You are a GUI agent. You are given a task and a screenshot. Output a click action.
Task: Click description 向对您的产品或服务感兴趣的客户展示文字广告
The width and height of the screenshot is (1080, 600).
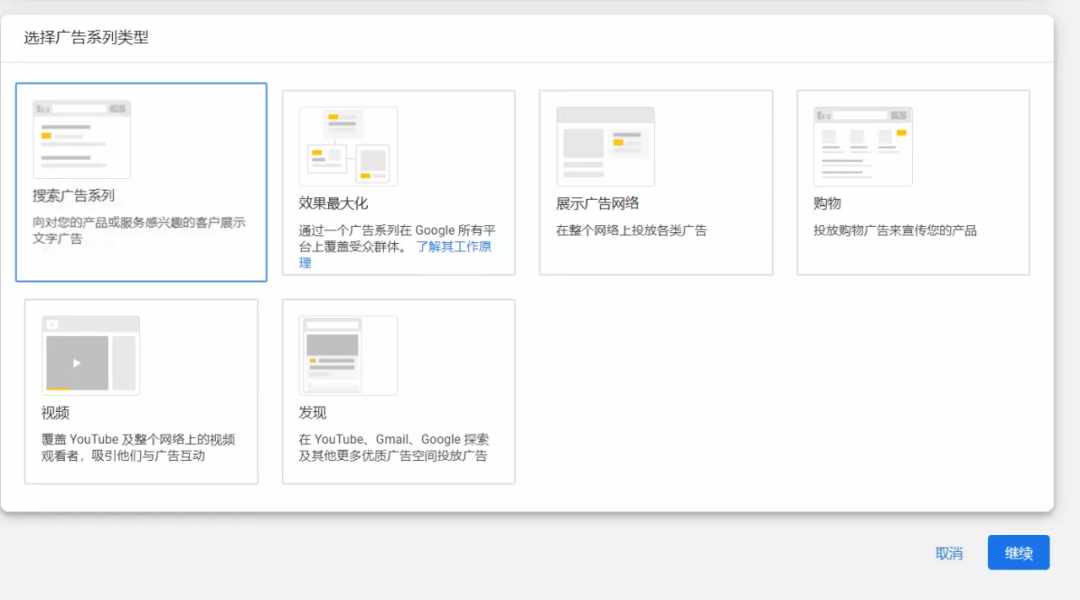coord(139,231)
